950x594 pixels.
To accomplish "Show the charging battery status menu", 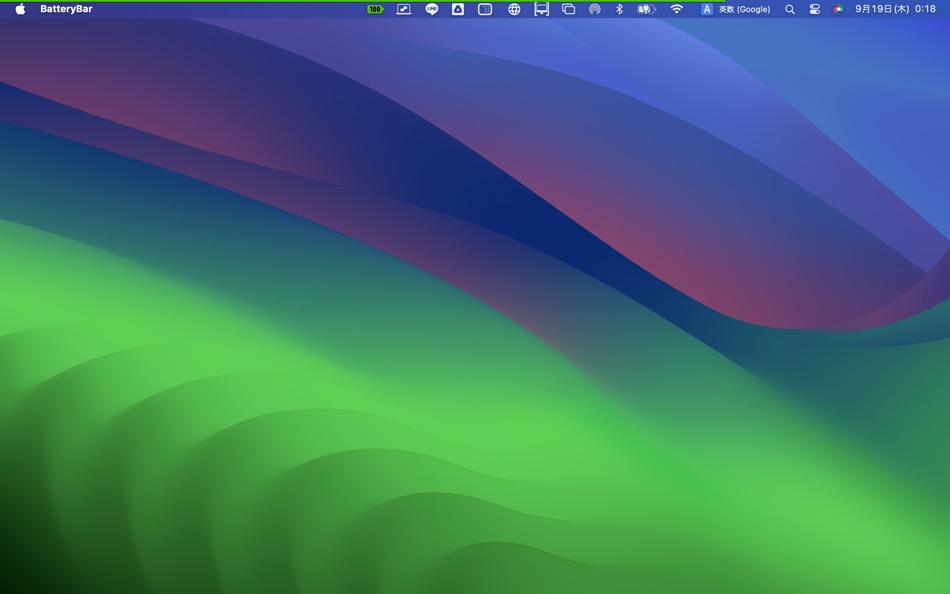I will [646, 9].
